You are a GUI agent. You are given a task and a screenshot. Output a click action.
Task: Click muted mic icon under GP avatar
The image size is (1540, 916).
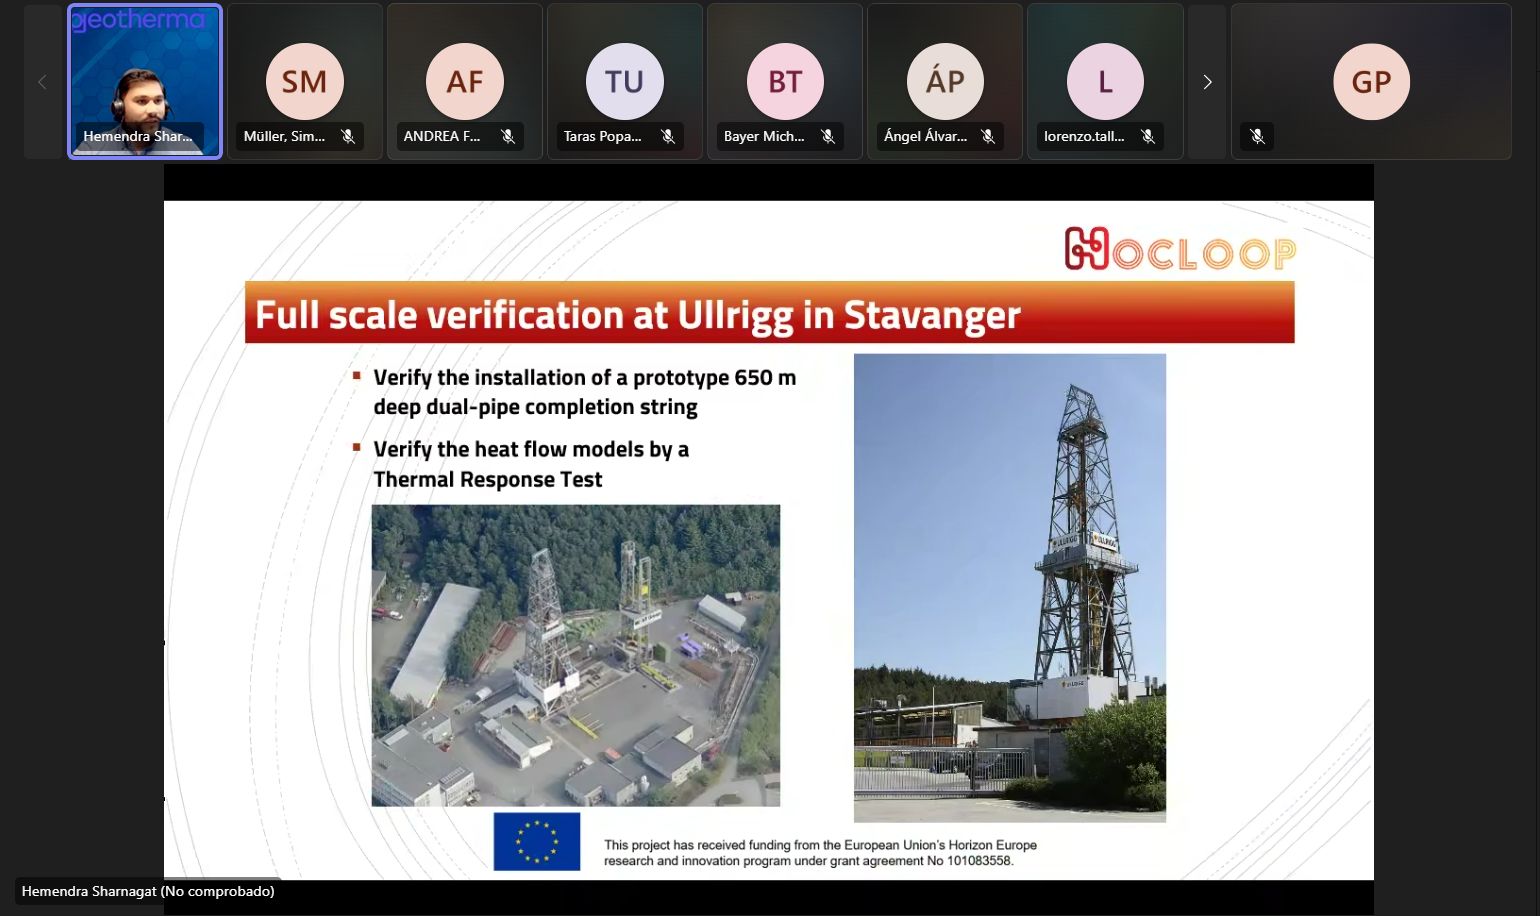coord(1258,136)
